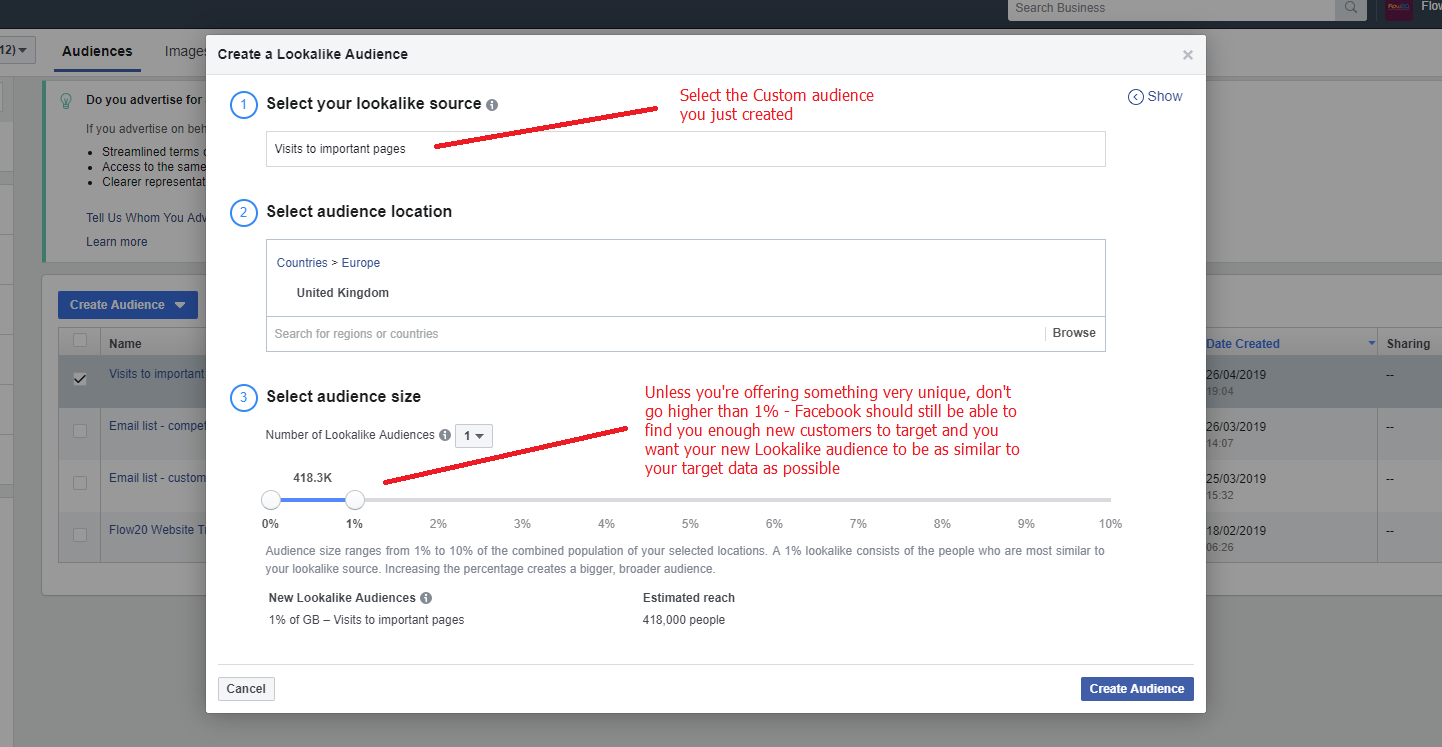
Task: Click the Search for regions or countries field
Action: pos(655,334)
